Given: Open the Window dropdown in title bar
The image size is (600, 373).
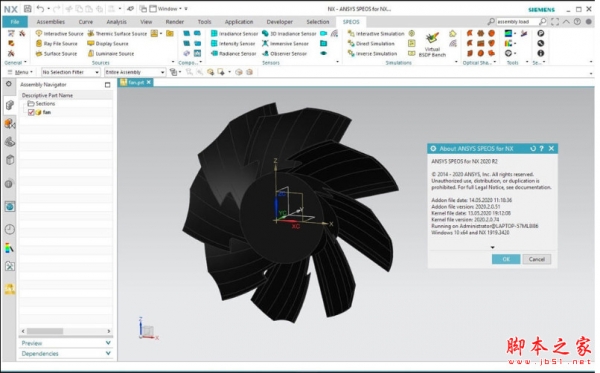Looking at the screenshot, I should [165, 8].
